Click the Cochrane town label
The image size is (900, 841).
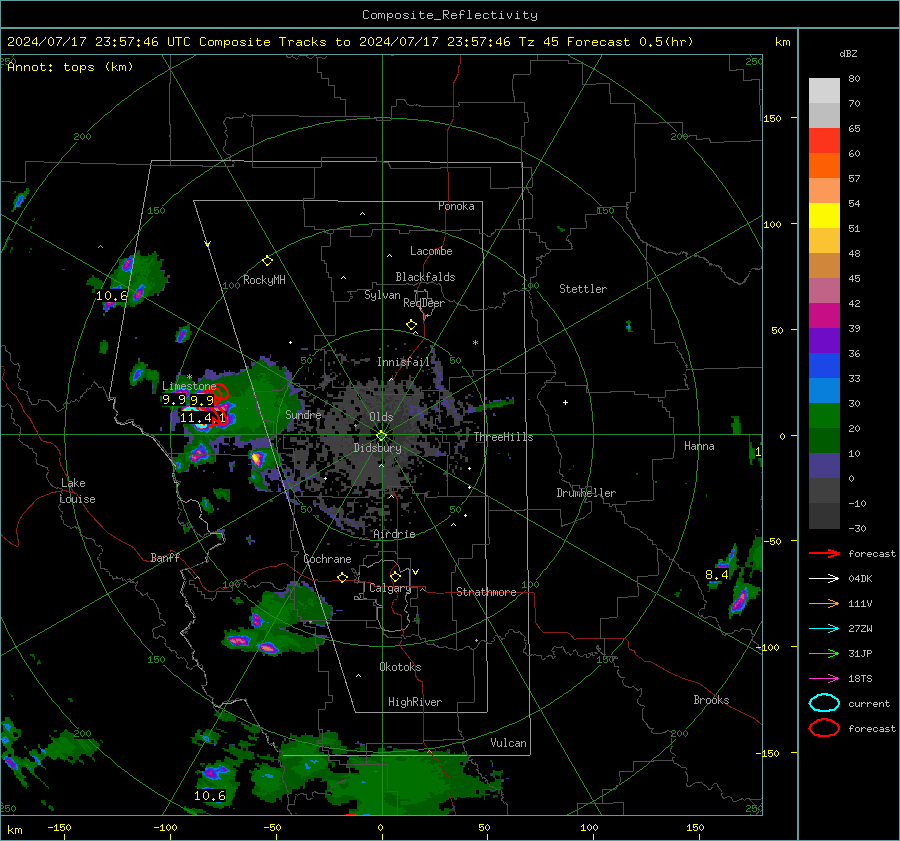click(327, 559)
